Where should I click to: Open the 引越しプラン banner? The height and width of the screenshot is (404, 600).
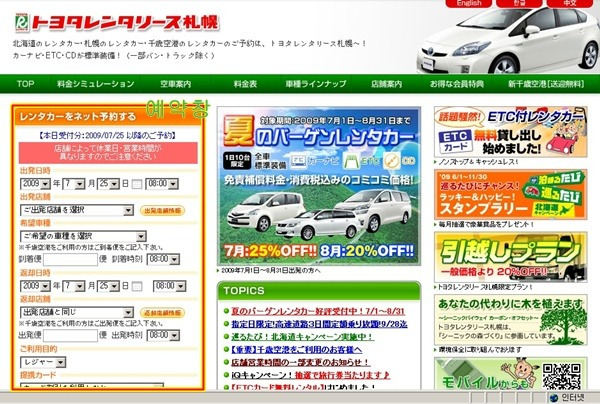coord(510,257)
